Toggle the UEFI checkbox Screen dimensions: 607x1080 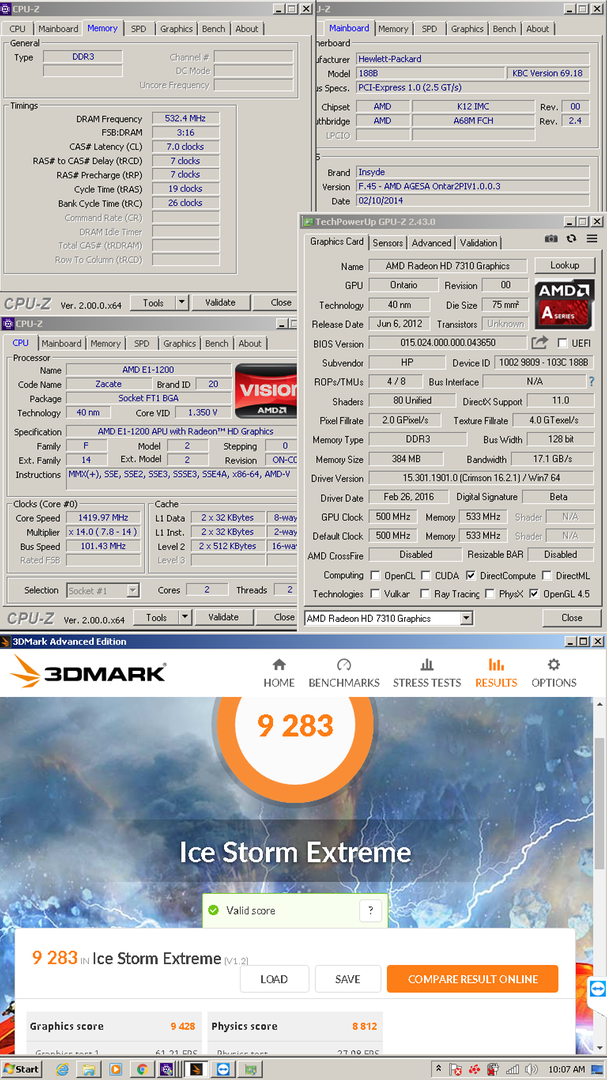(562, 343)
